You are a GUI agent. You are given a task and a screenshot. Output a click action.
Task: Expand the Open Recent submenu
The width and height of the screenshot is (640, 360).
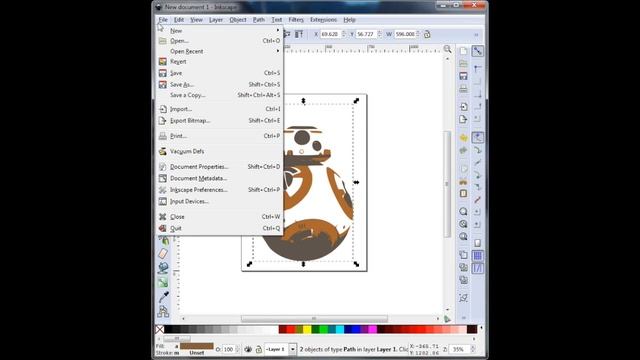[278, 51]
